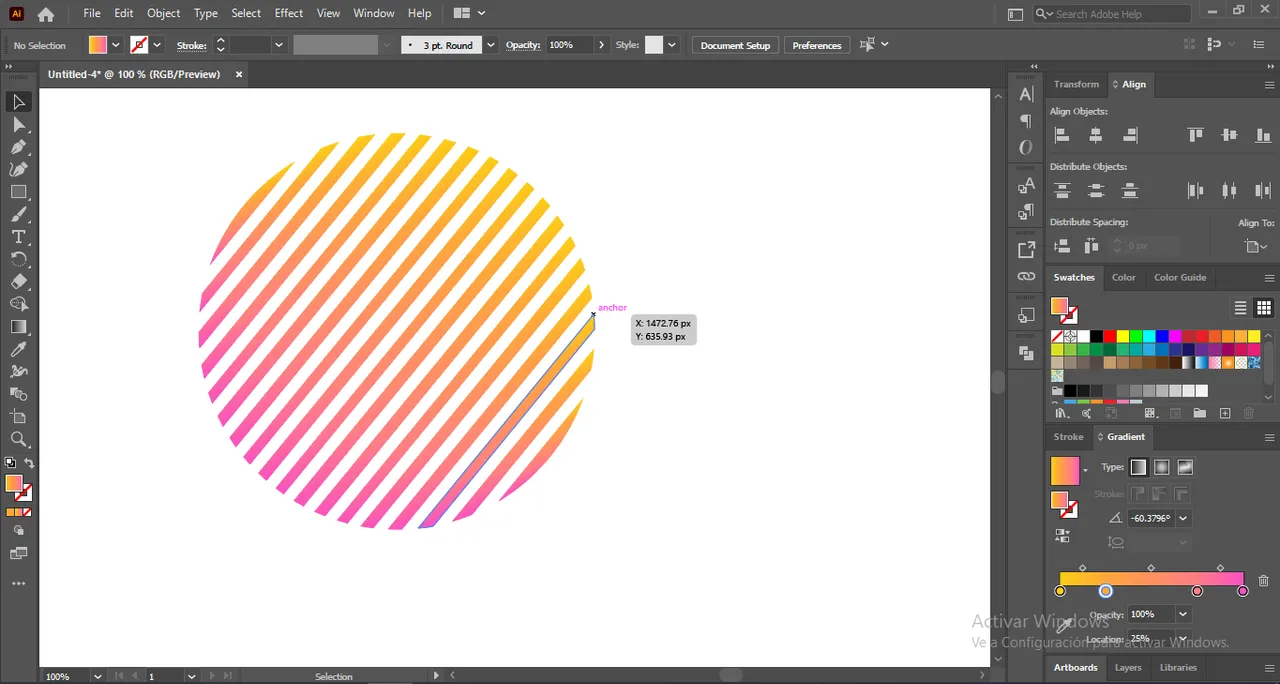Choose the Rotate tool
The width and height of the screenshot is (1280, 684).
pos(18,259)
